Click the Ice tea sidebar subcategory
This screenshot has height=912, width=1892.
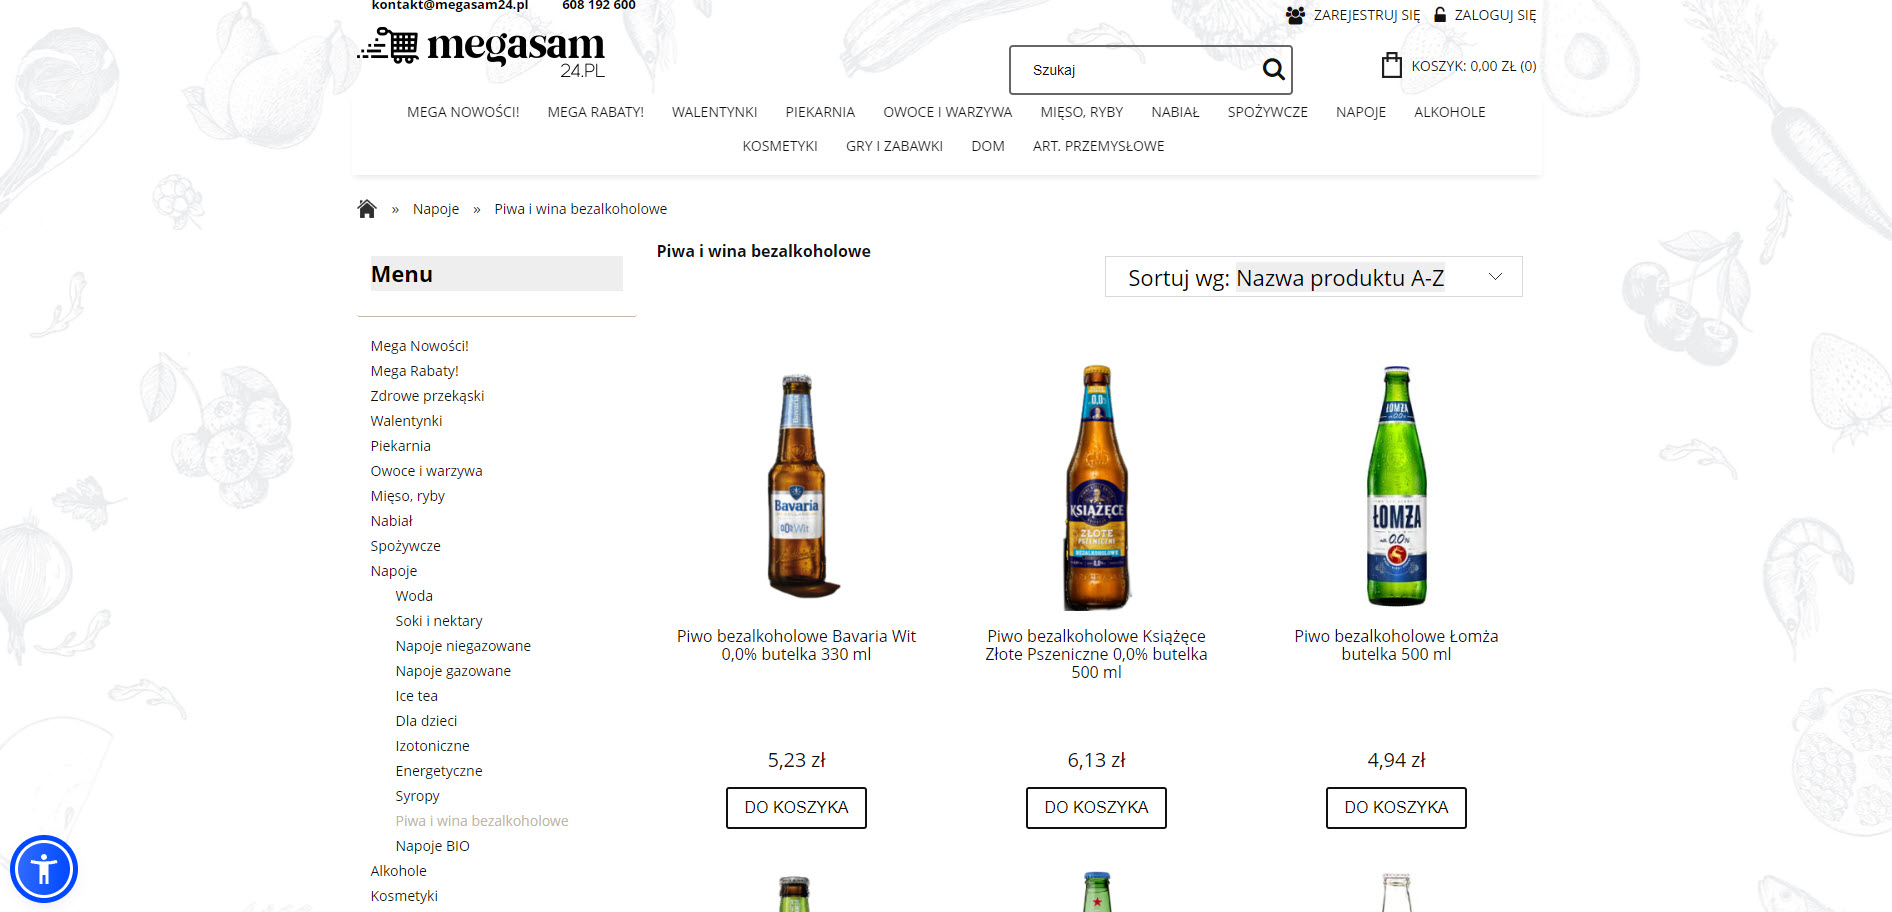[416, 695]
